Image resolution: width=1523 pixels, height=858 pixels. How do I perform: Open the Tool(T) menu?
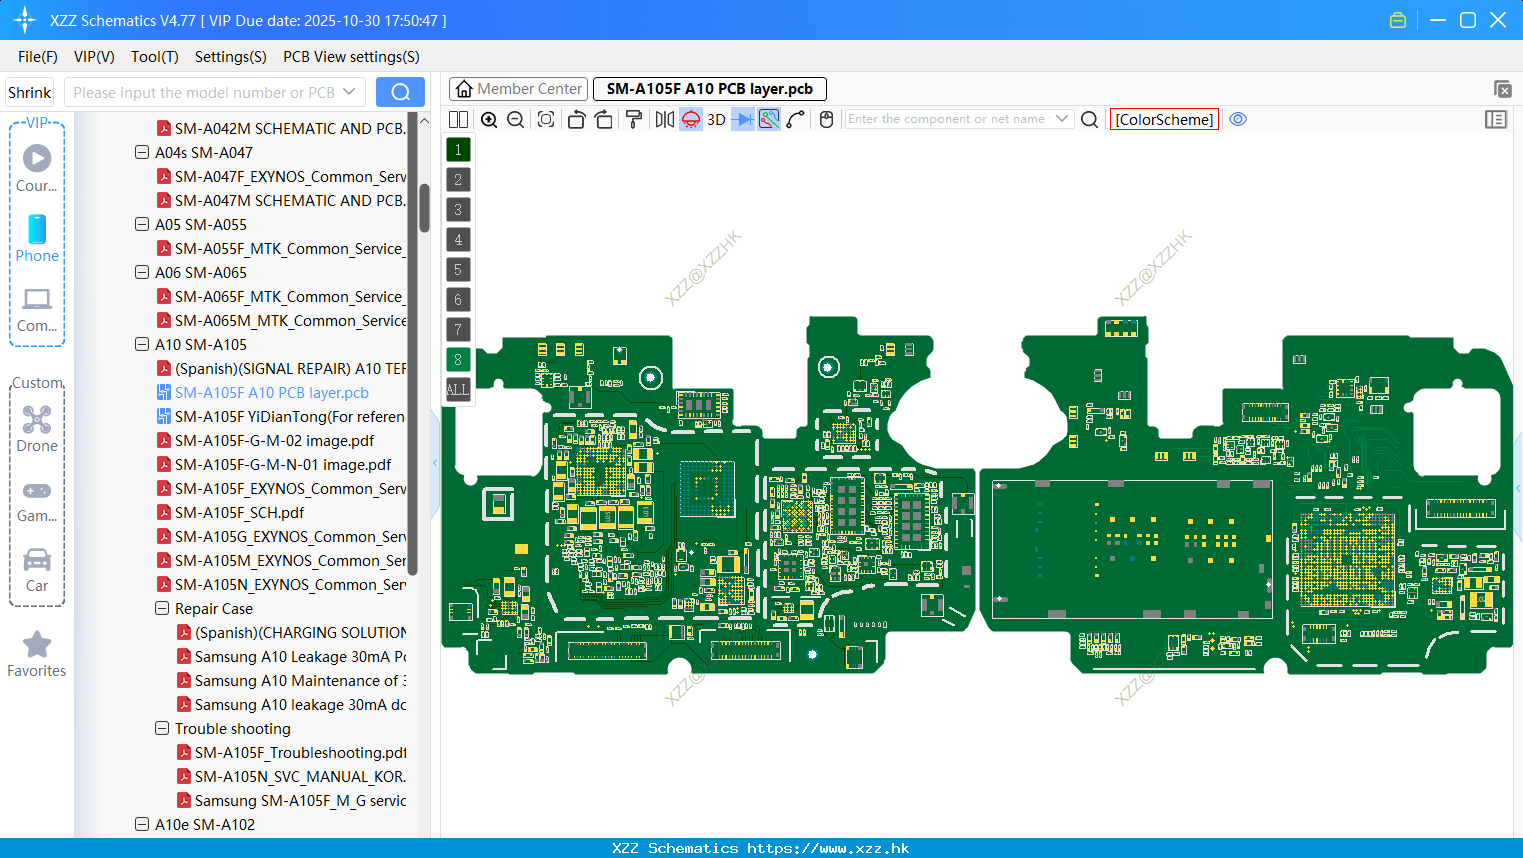155,57
